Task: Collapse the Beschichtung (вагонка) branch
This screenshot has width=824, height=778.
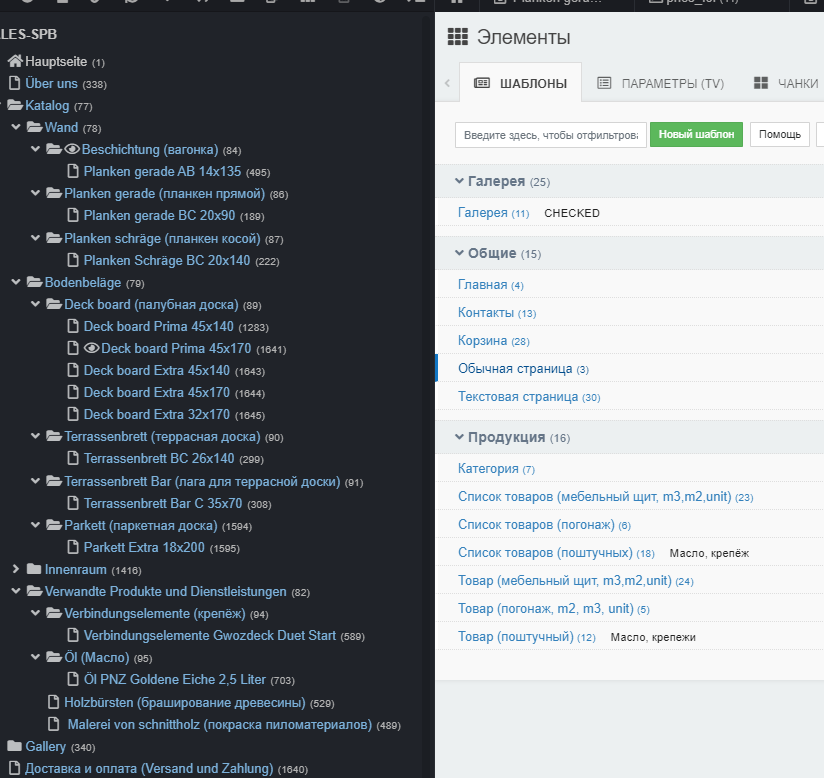Action: [35, 149]
